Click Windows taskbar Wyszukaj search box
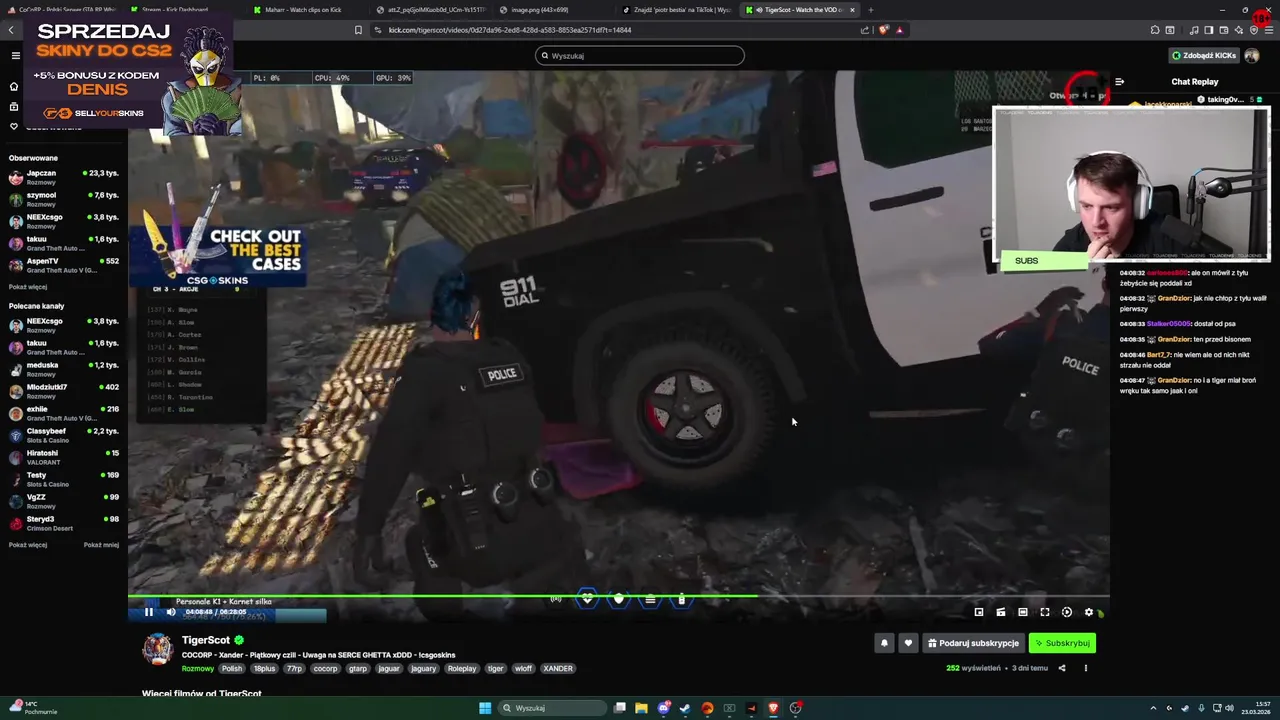The image size is (1280, 720). [x=553, y=708]
